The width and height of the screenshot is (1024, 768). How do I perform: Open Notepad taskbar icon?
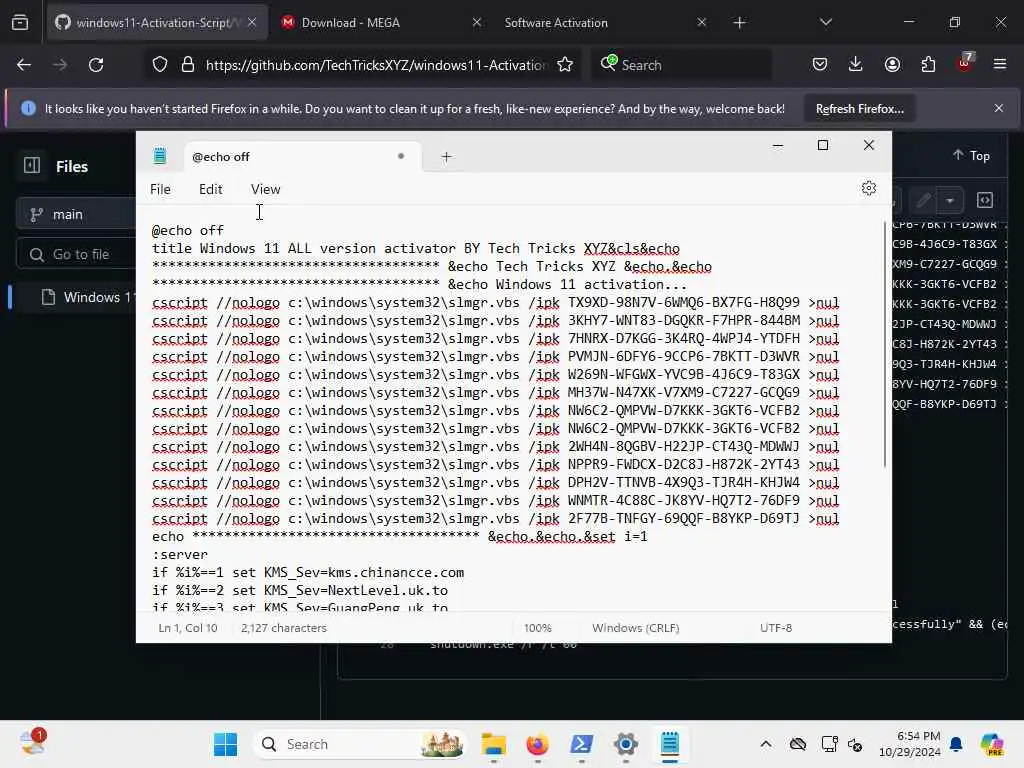tap(669, 744)
